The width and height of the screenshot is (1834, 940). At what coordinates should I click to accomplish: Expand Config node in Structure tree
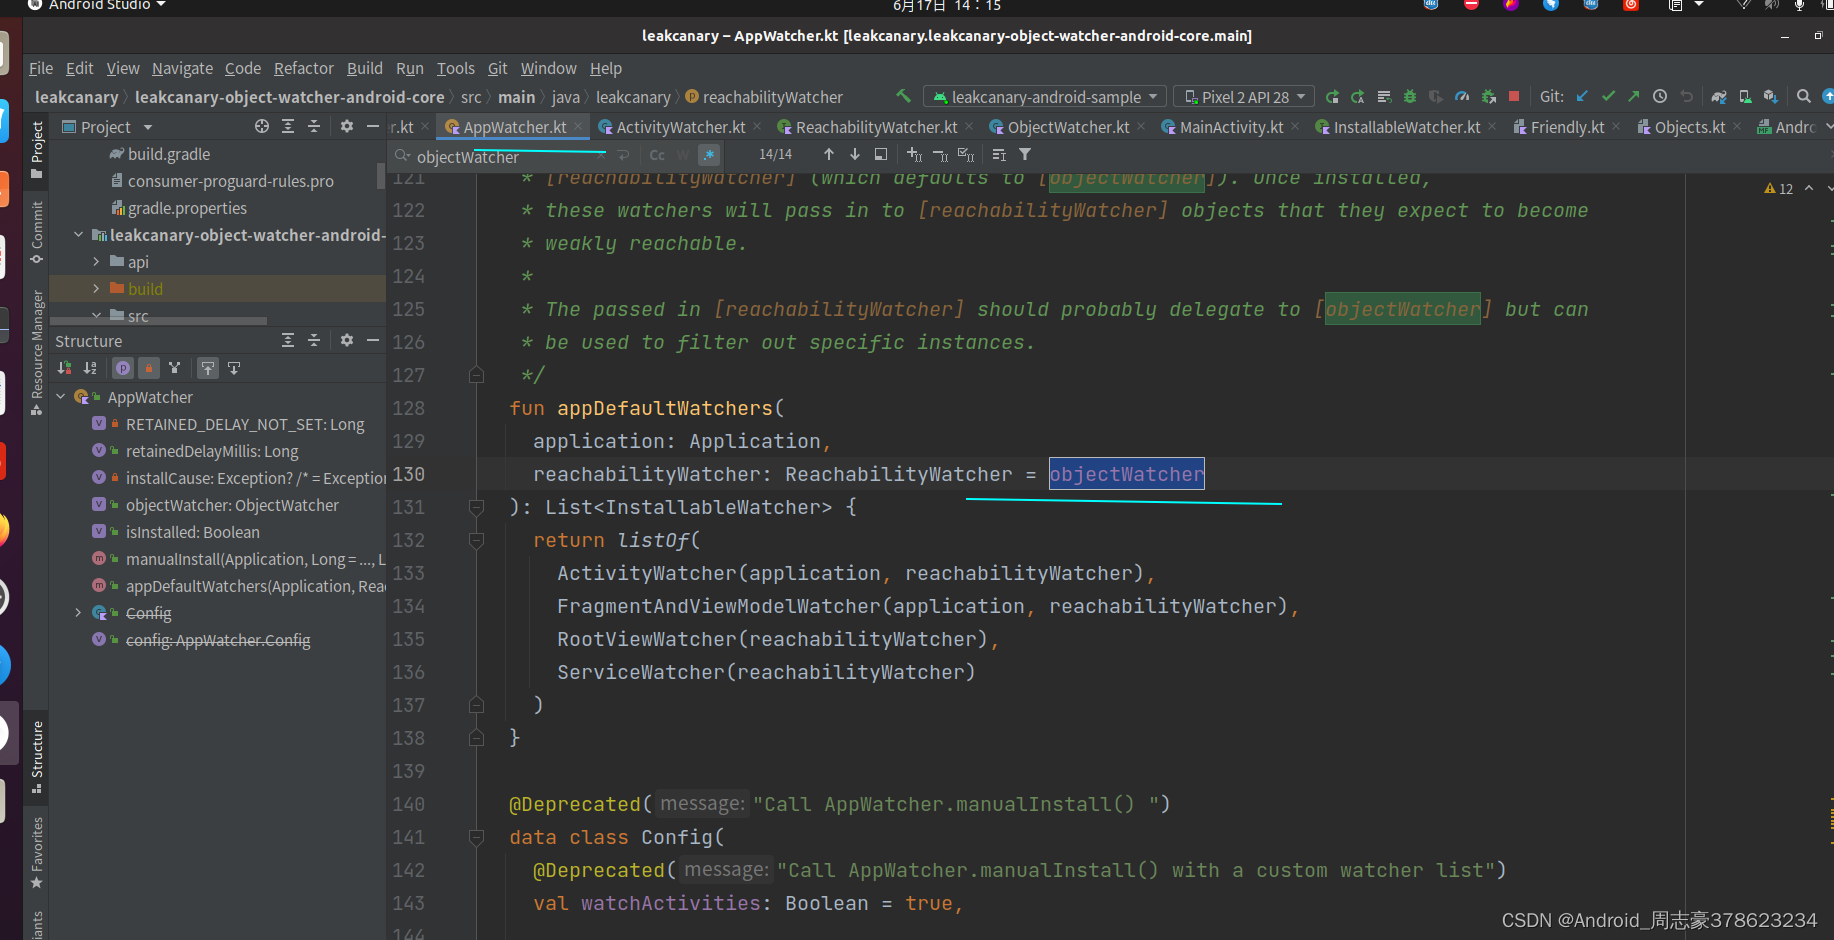click(x=78, y=612)
